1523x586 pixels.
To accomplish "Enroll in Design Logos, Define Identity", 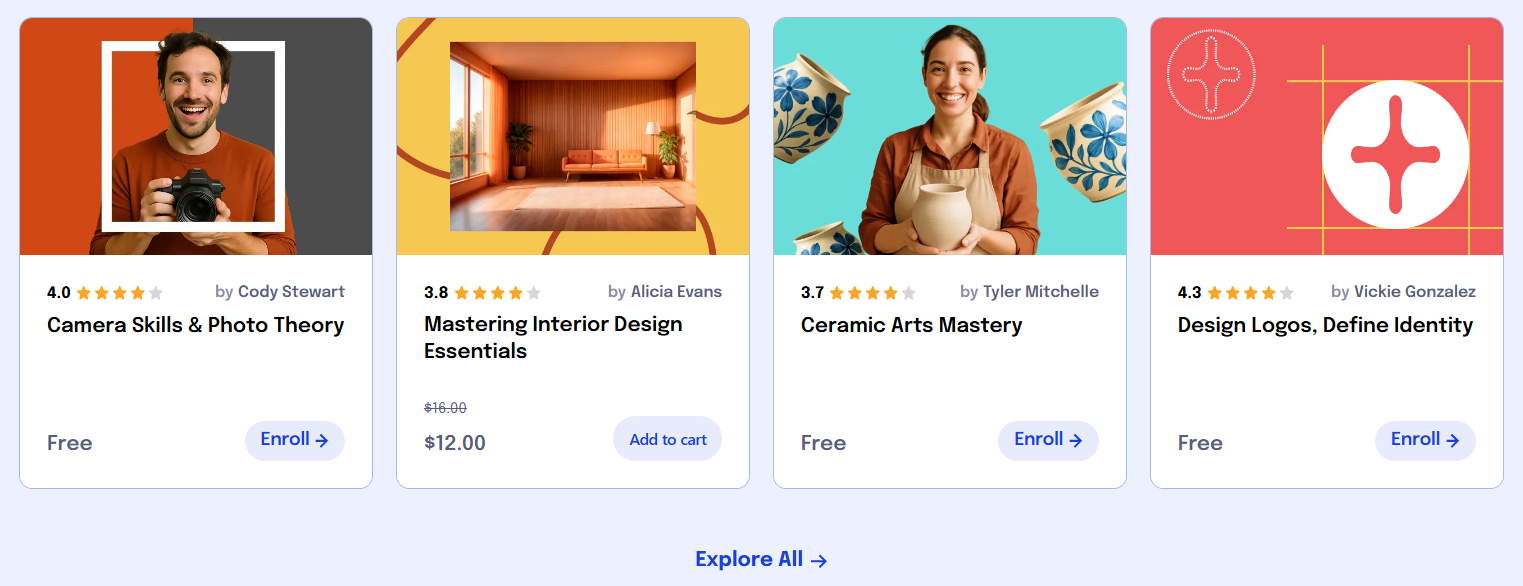I will pos(1425,441).
